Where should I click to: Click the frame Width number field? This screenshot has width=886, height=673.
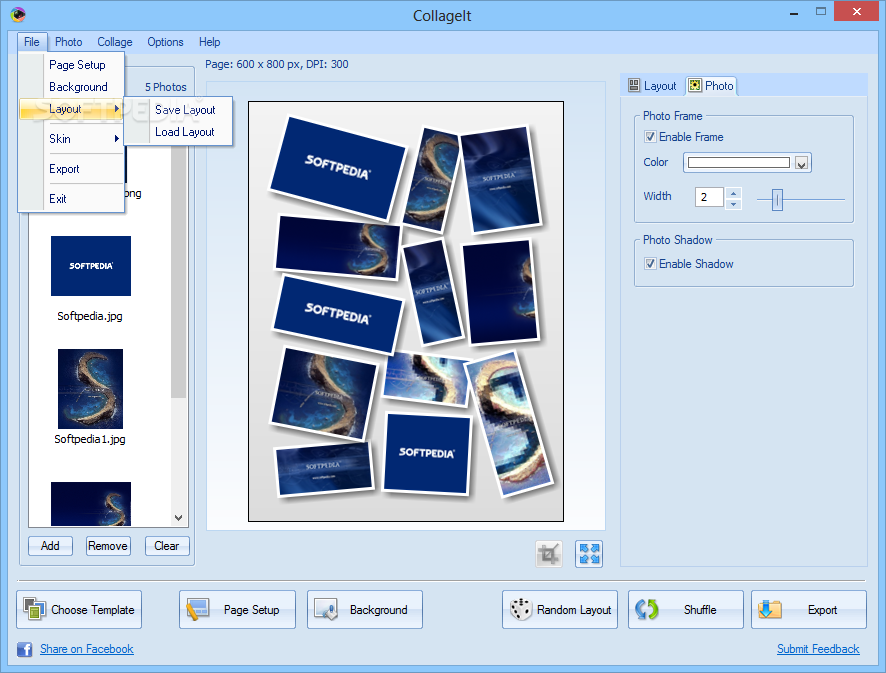pos(710,197)
